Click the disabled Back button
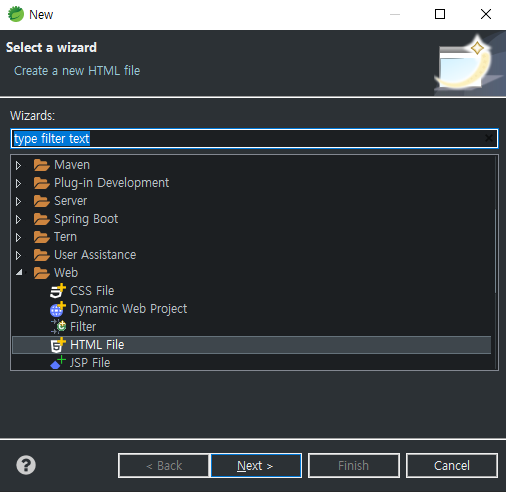The image size is (506, 492). pos(164,465)
